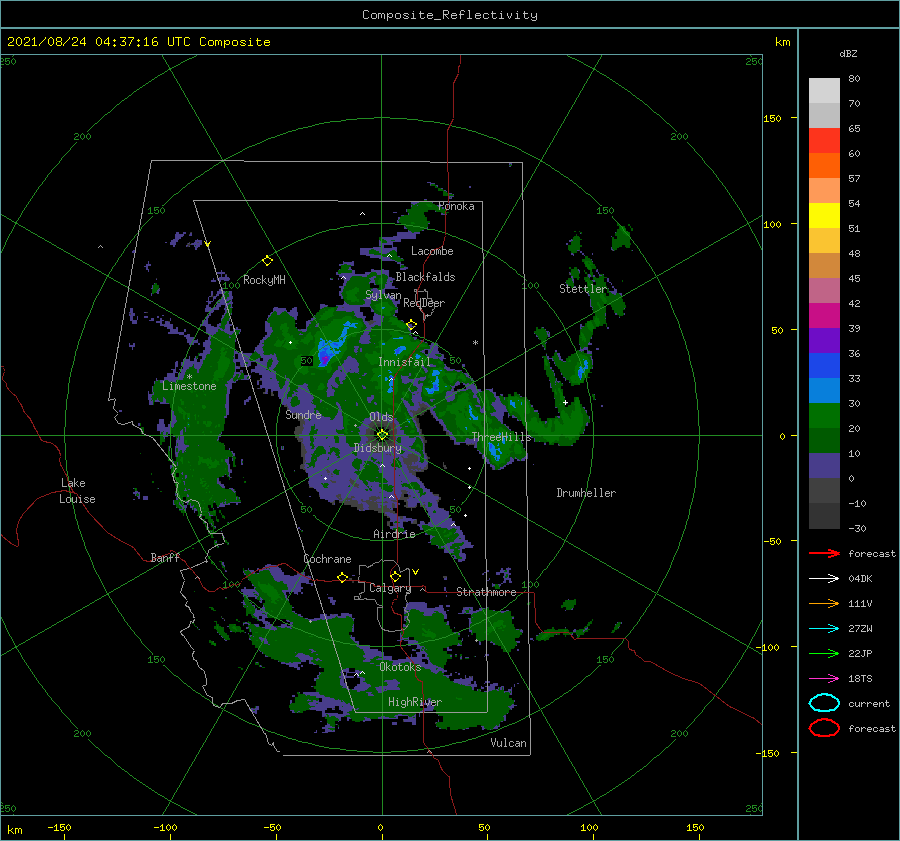900x841 pixels.
Task: Click the Okotoks town label
Action: point(400,667)
